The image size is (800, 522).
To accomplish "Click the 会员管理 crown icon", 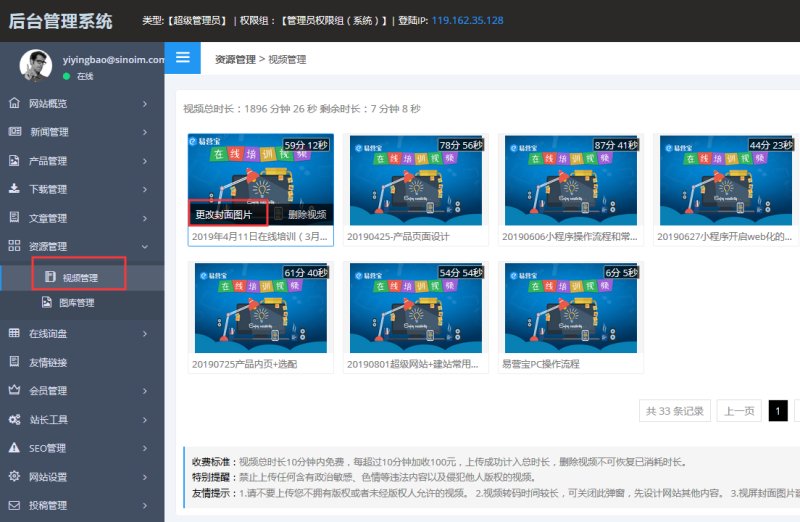I will tap(14, 390).
